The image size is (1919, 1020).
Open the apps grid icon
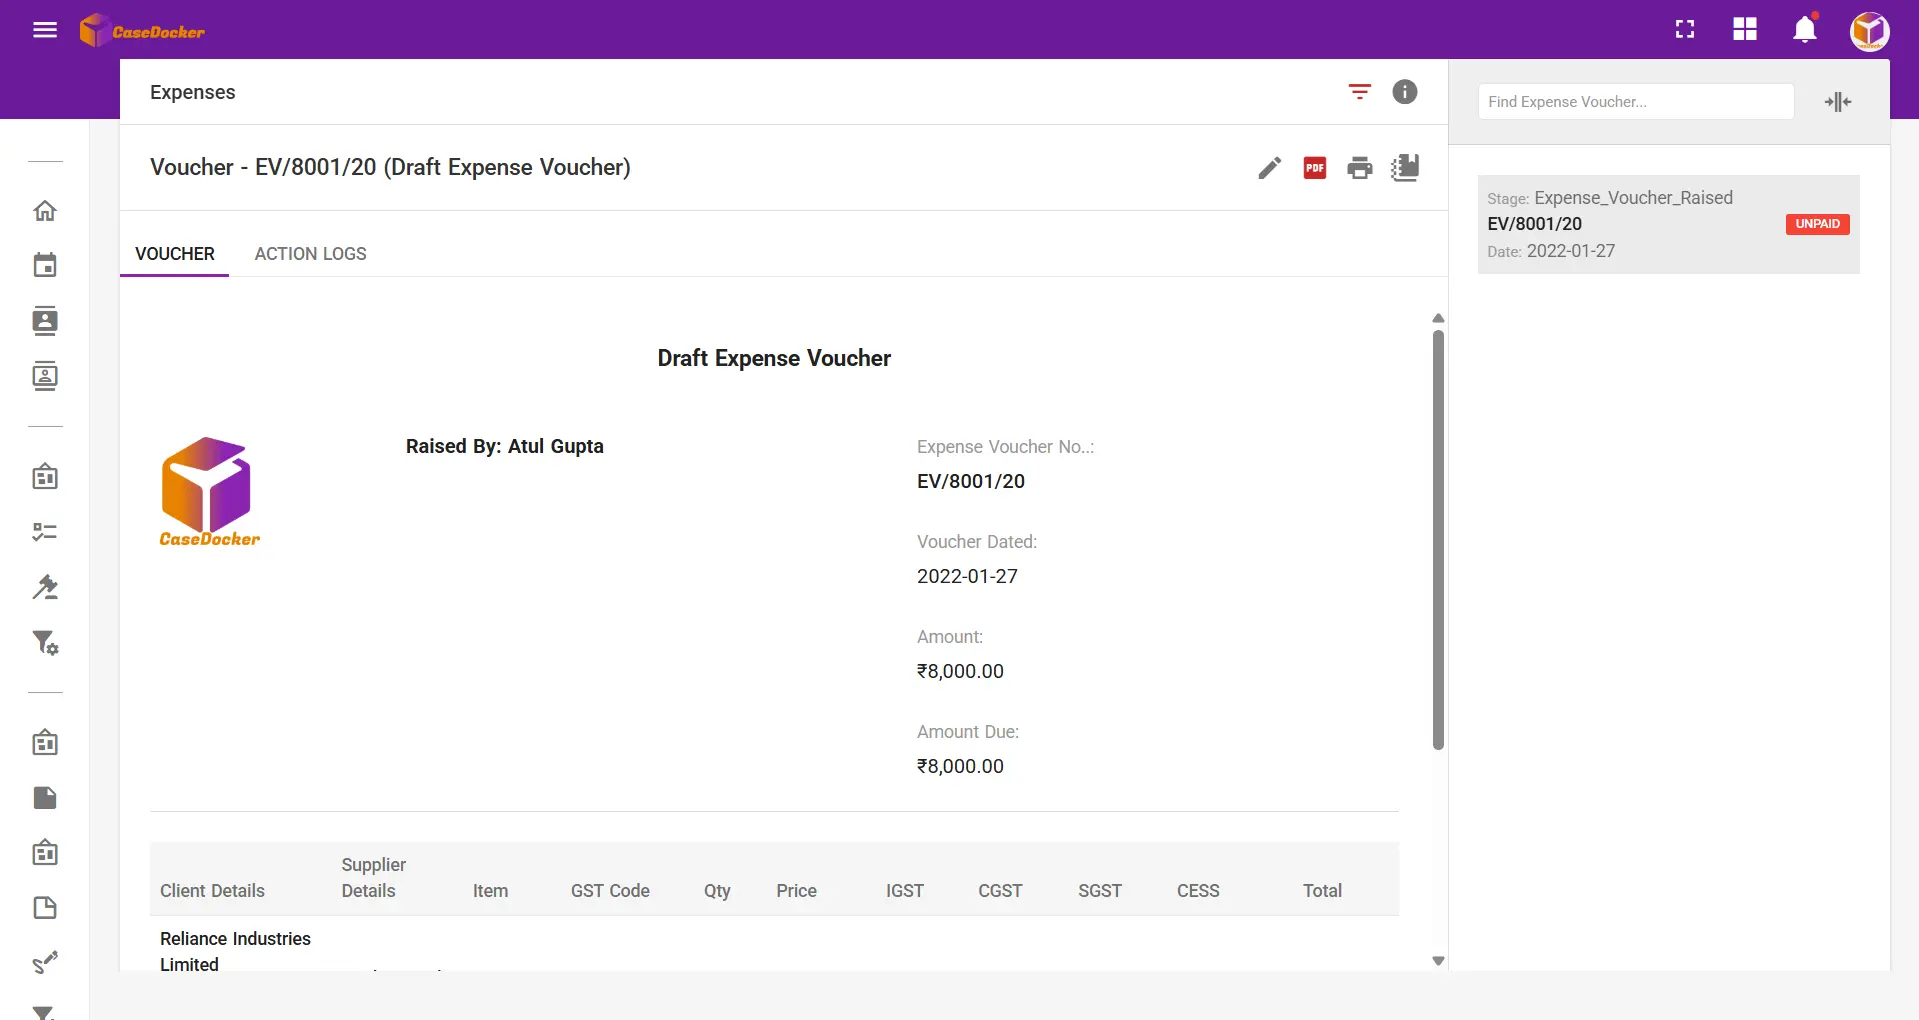click(1745, 30)
